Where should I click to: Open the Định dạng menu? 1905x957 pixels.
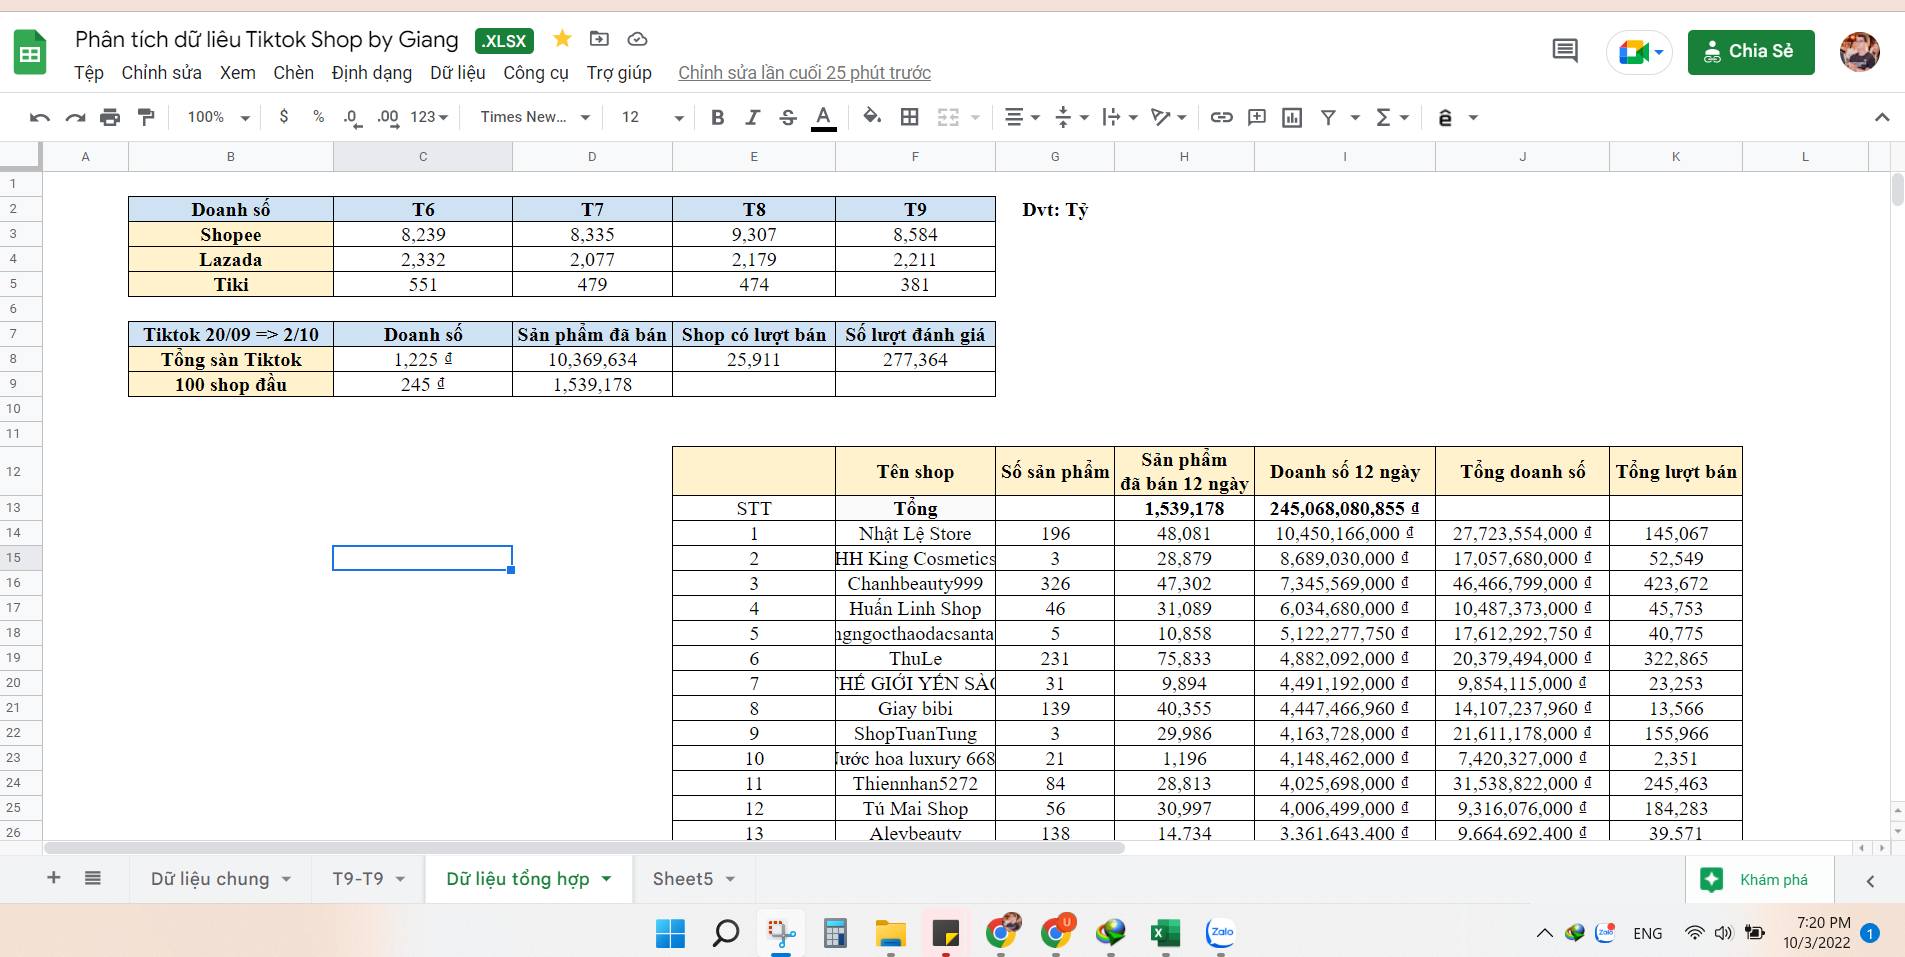pyautogui.click(x=372, y=73)
